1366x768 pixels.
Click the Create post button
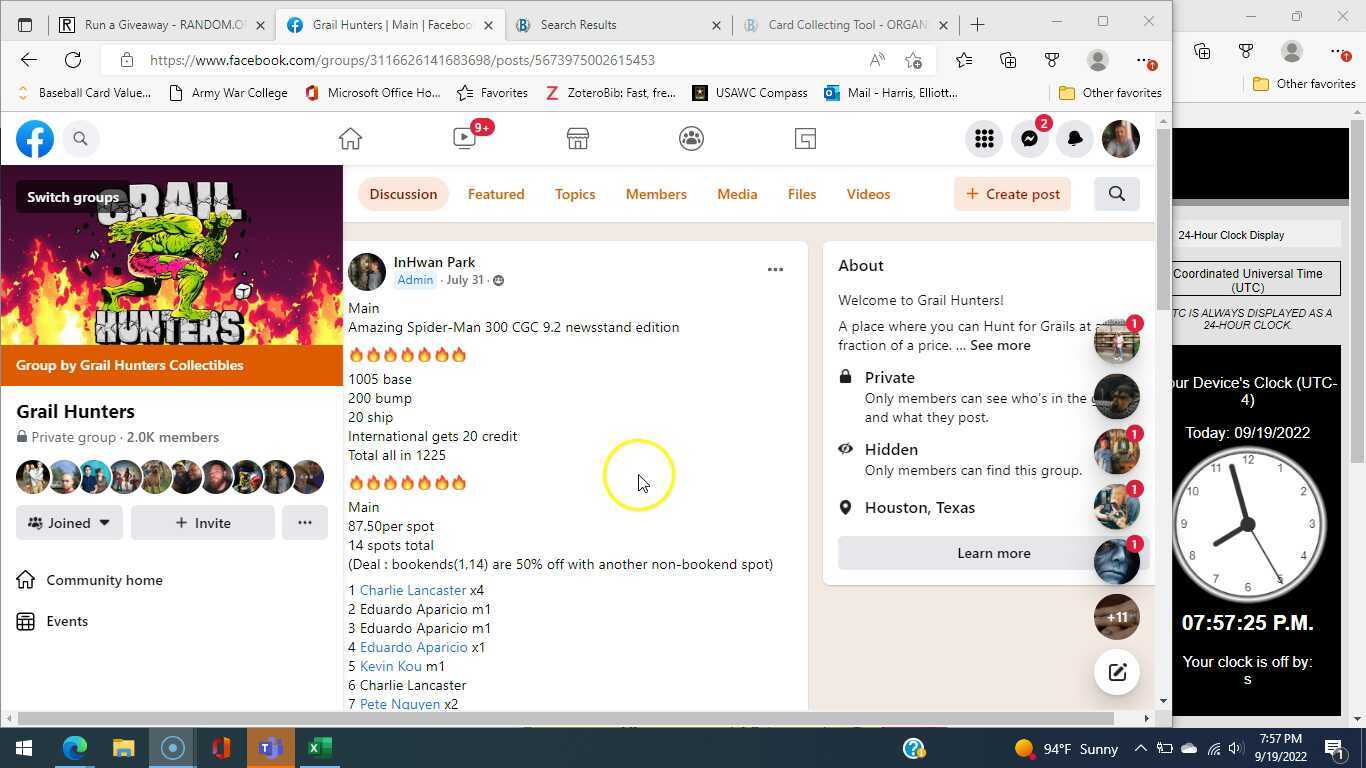[1012, 194]
